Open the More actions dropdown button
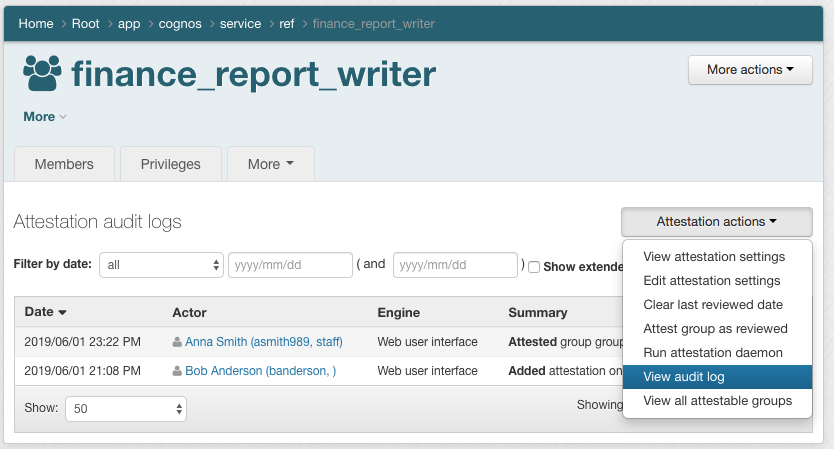The image size is (834, 449). (x=750, y=70)
